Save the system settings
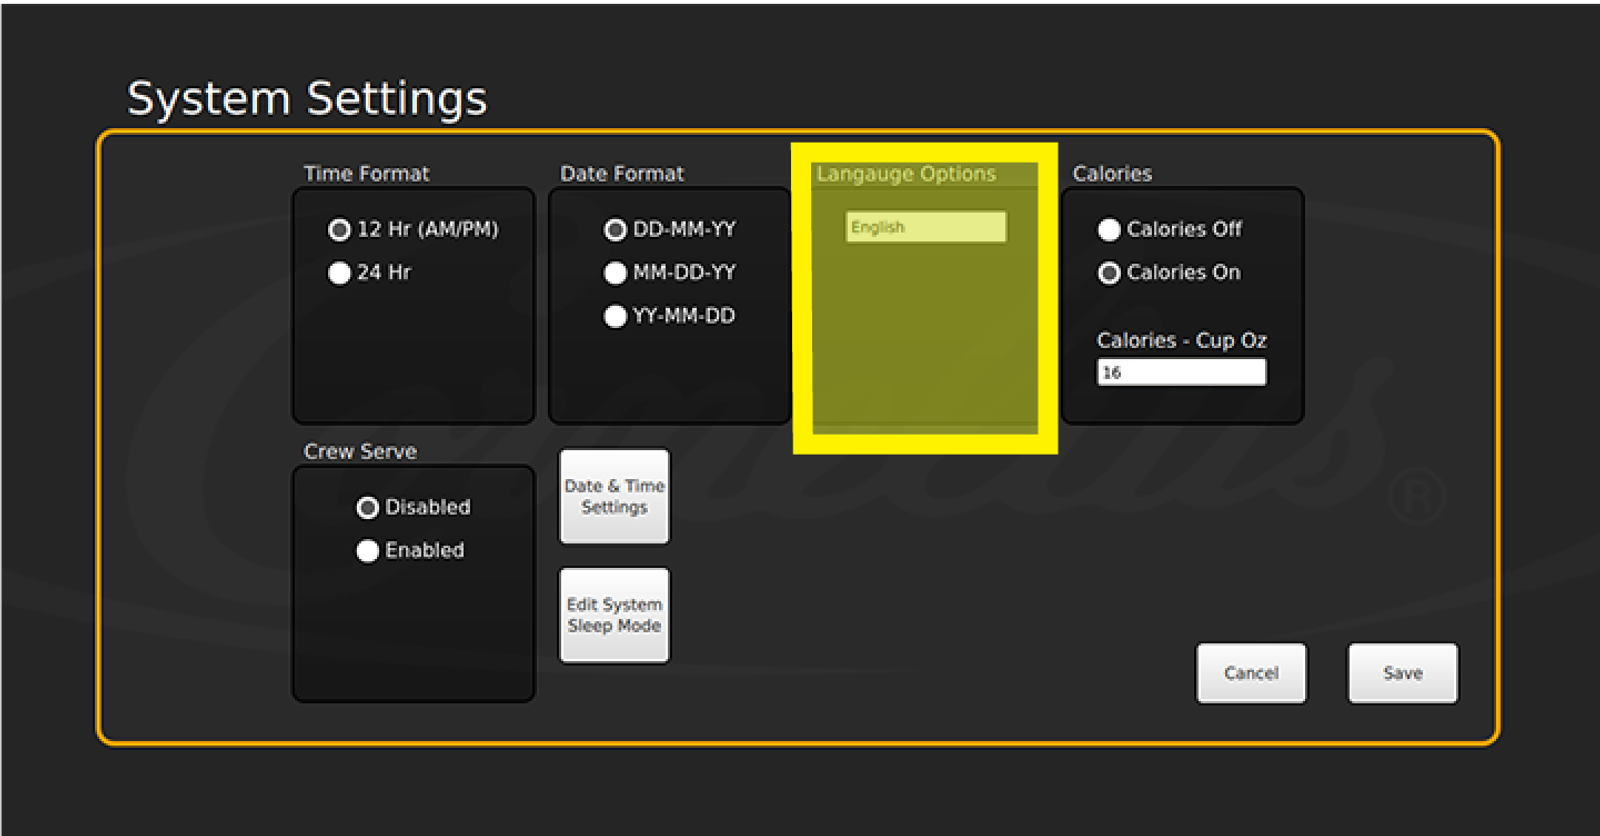Image resolution: width=1600 pixels, height=836 pixels. (x=1402, y=673)
